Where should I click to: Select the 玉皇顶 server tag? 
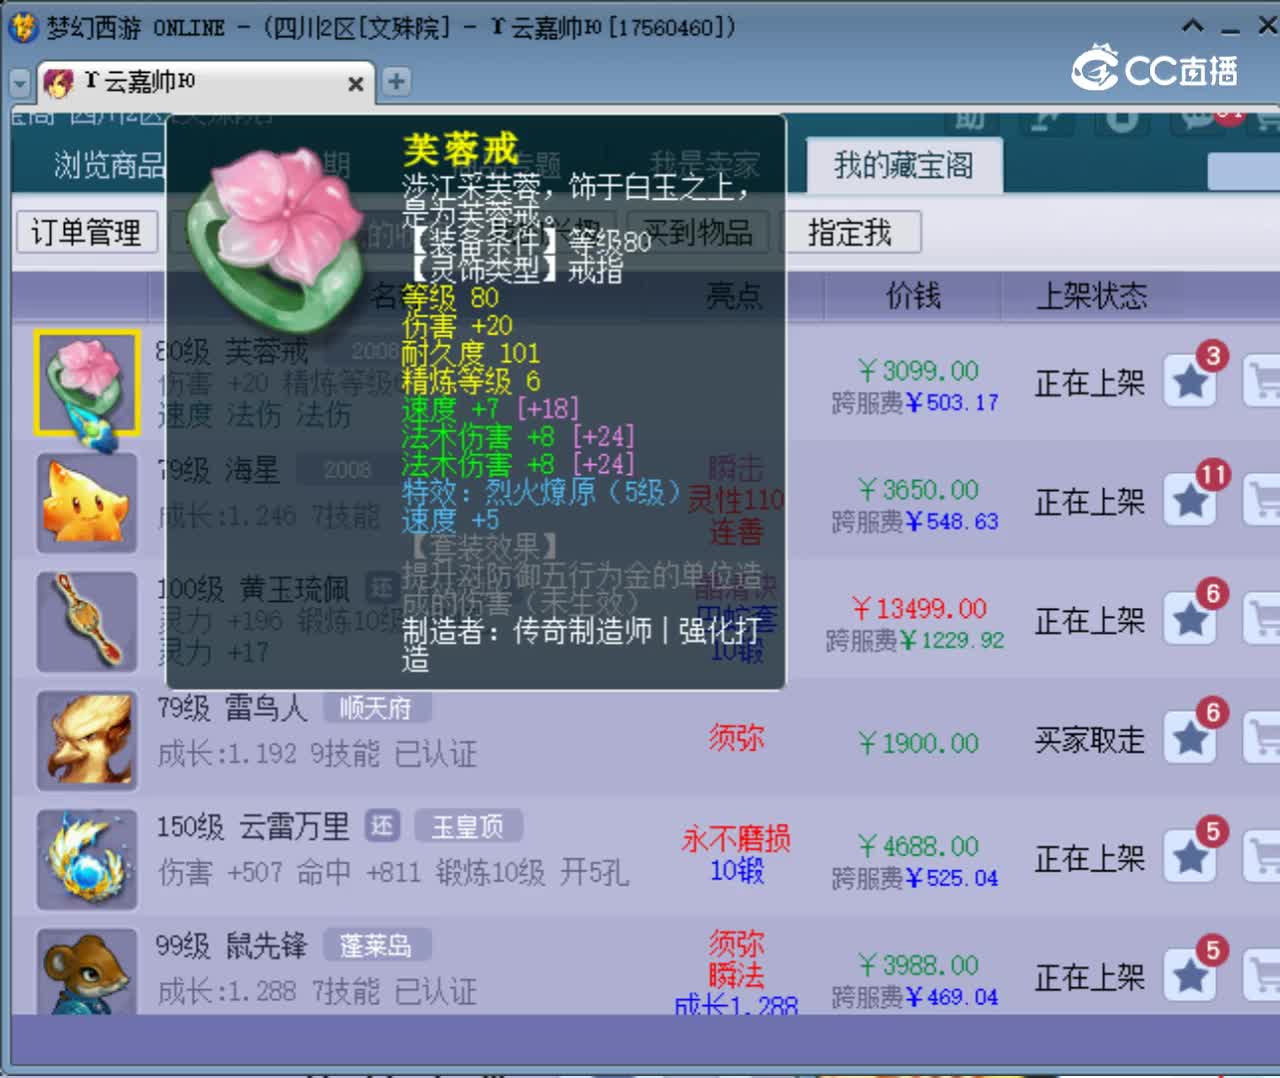[x=468, y=826]
